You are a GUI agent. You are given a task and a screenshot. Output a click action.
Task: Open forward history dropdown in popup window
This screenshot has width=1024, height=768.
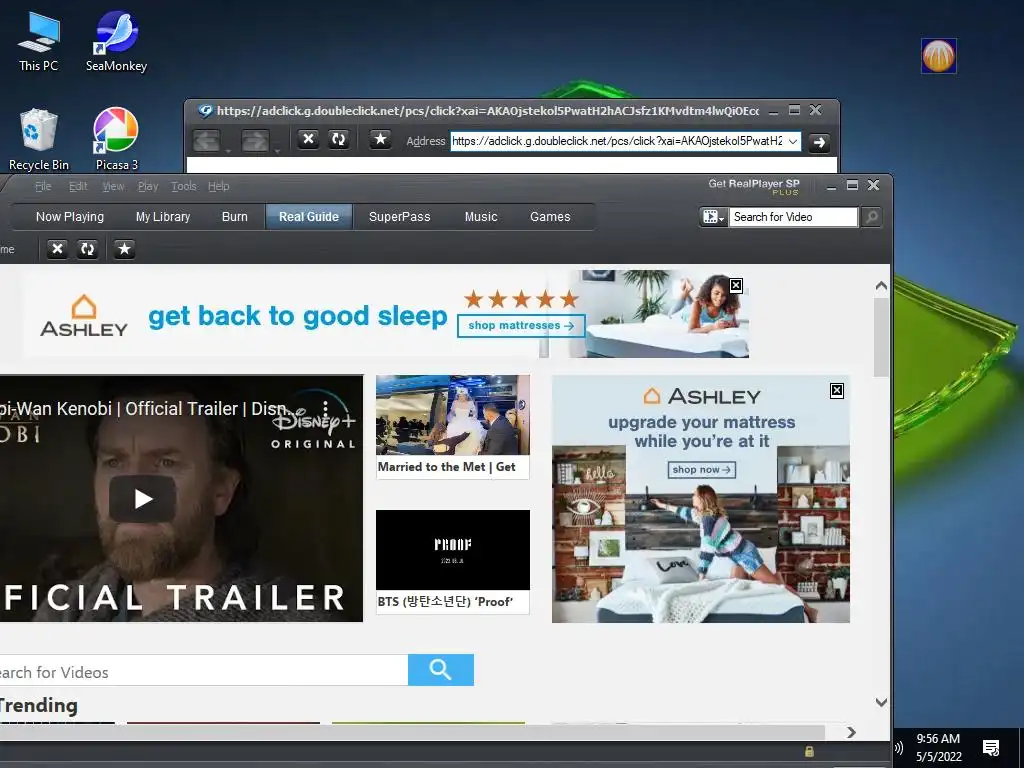point(276,152)
